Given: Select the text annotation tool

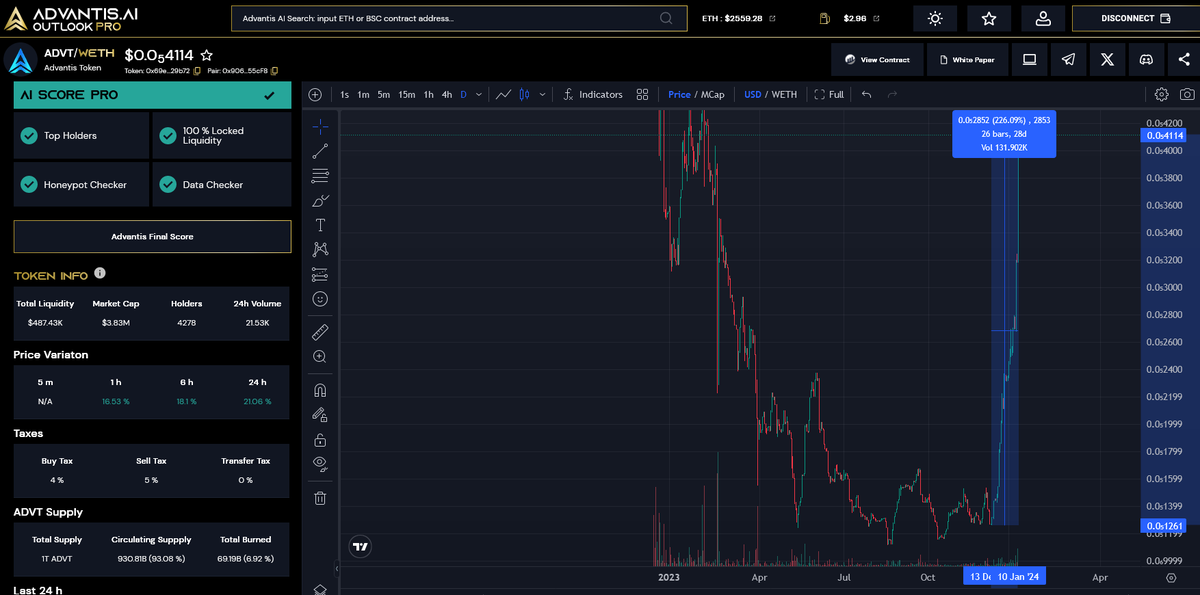Looking at the screenshot, I should [x=320, y=225].
